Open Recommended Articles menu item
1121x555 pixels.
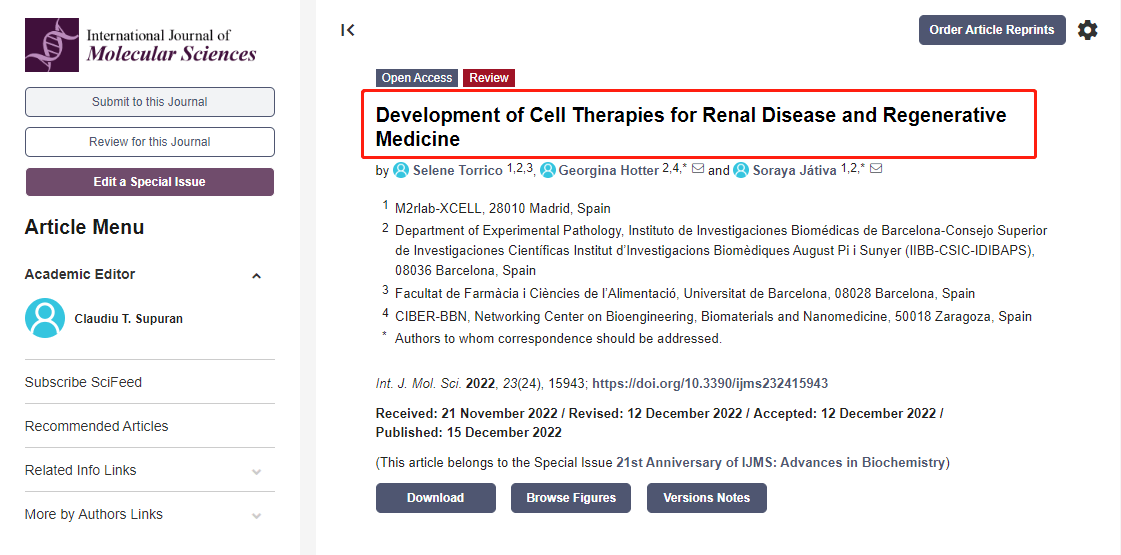pyautogui.click(x=96, y=426)
